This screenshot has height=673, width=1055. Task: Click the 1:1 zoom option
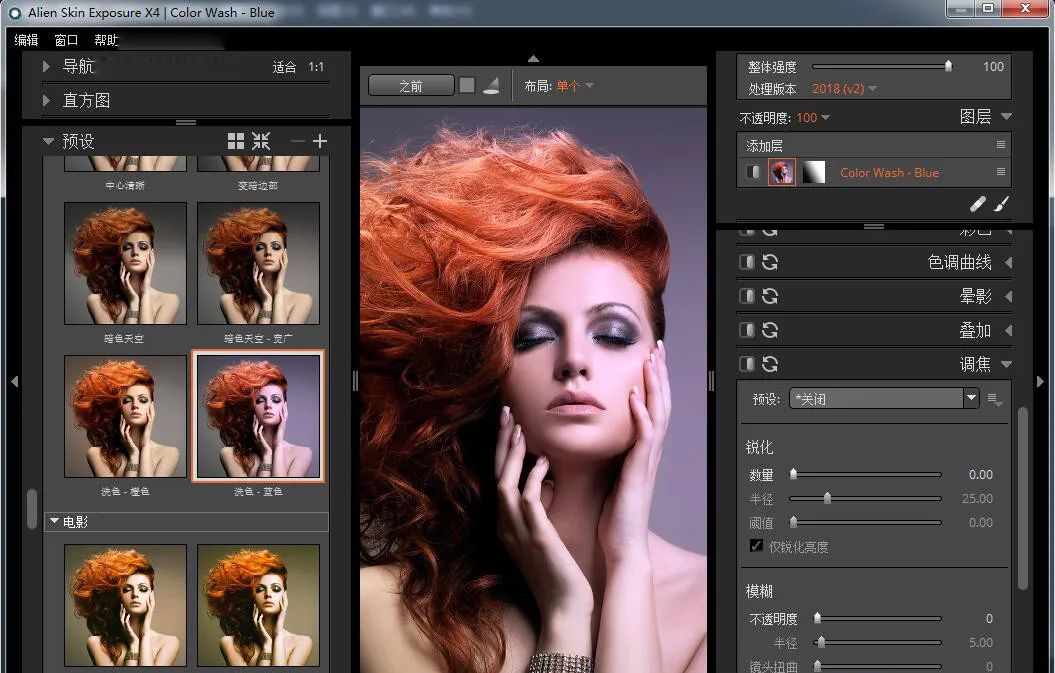point(316,67)
